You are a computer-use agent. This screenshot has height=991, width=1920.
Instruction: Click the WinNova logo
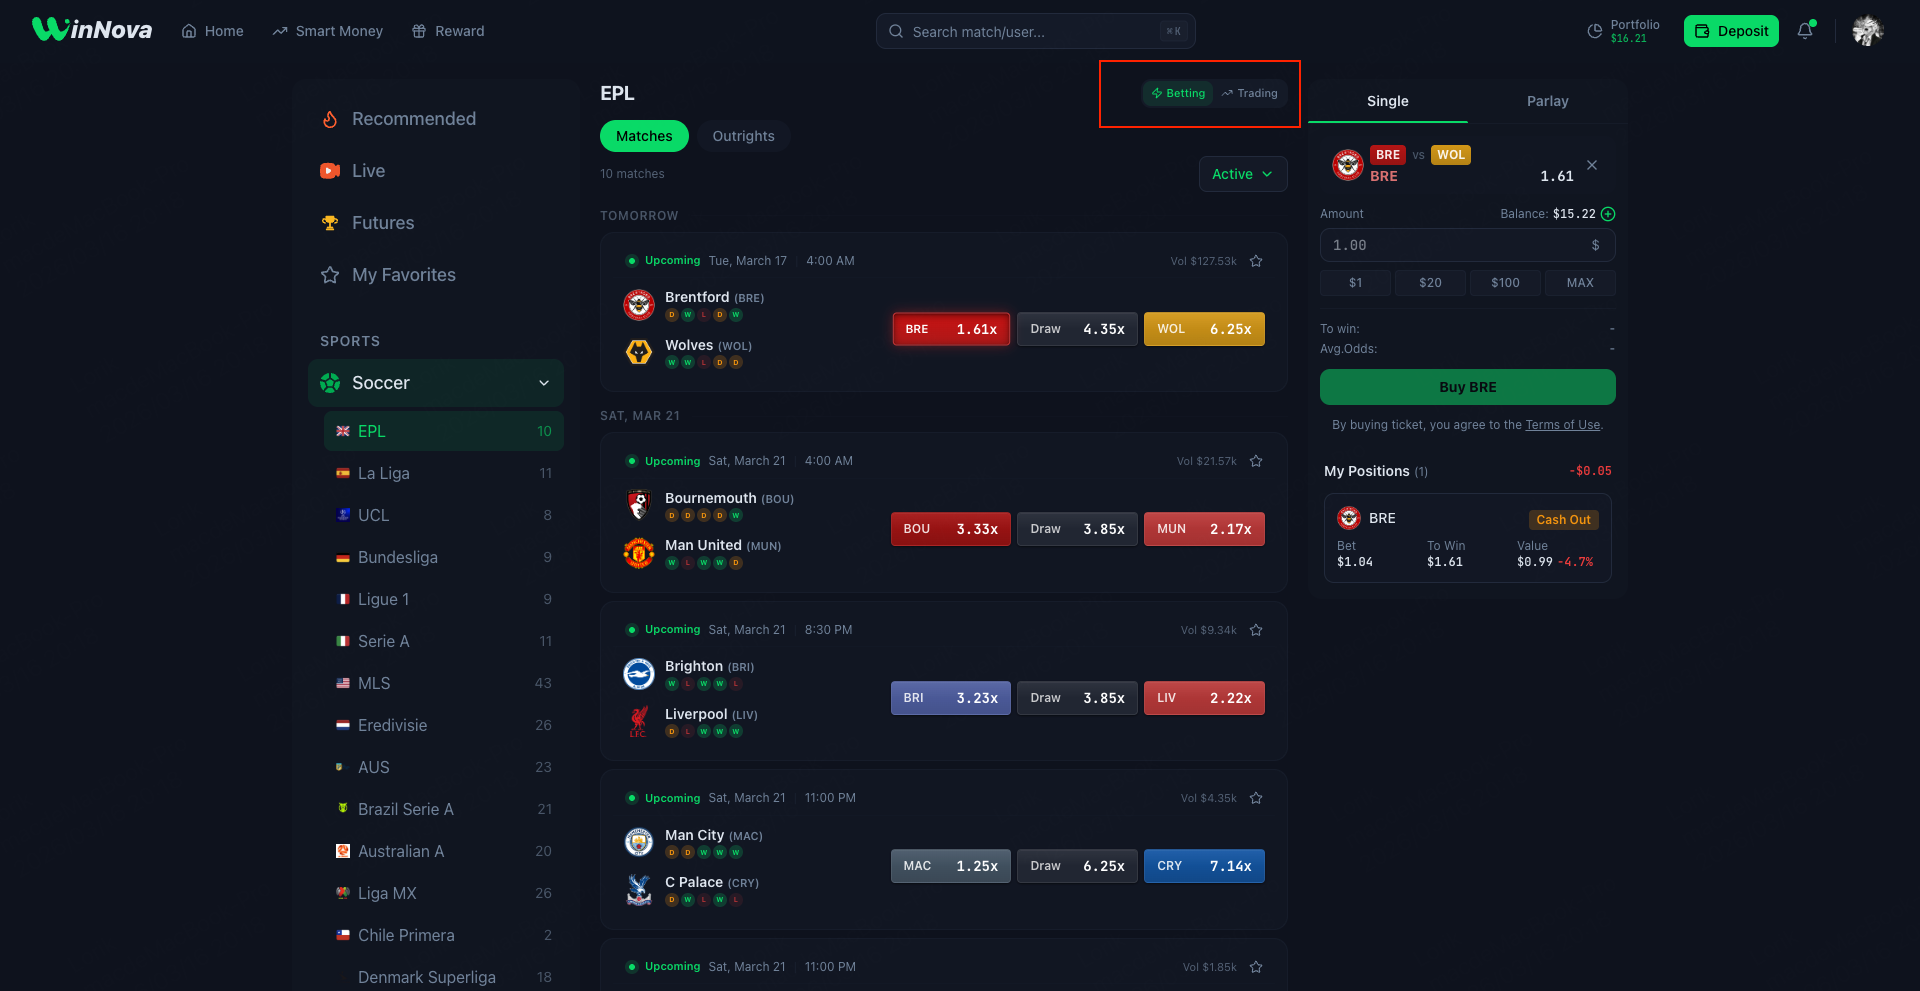tap(92, 30)
